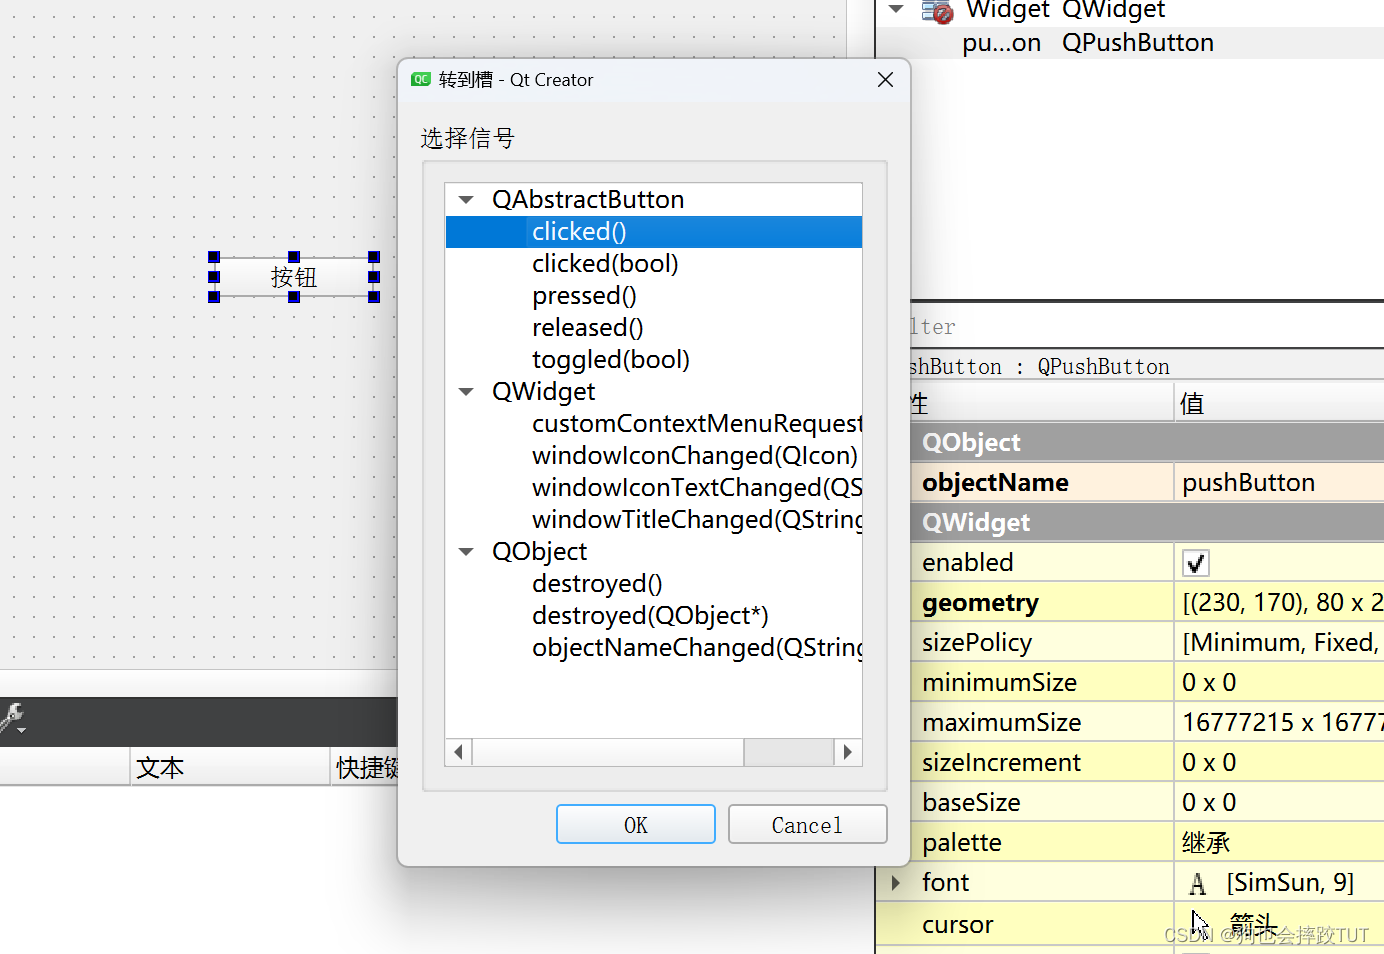Move signal list right with scrollbar arrow
Viewport: 1384px width, 954px height.
tap(848, 752)
